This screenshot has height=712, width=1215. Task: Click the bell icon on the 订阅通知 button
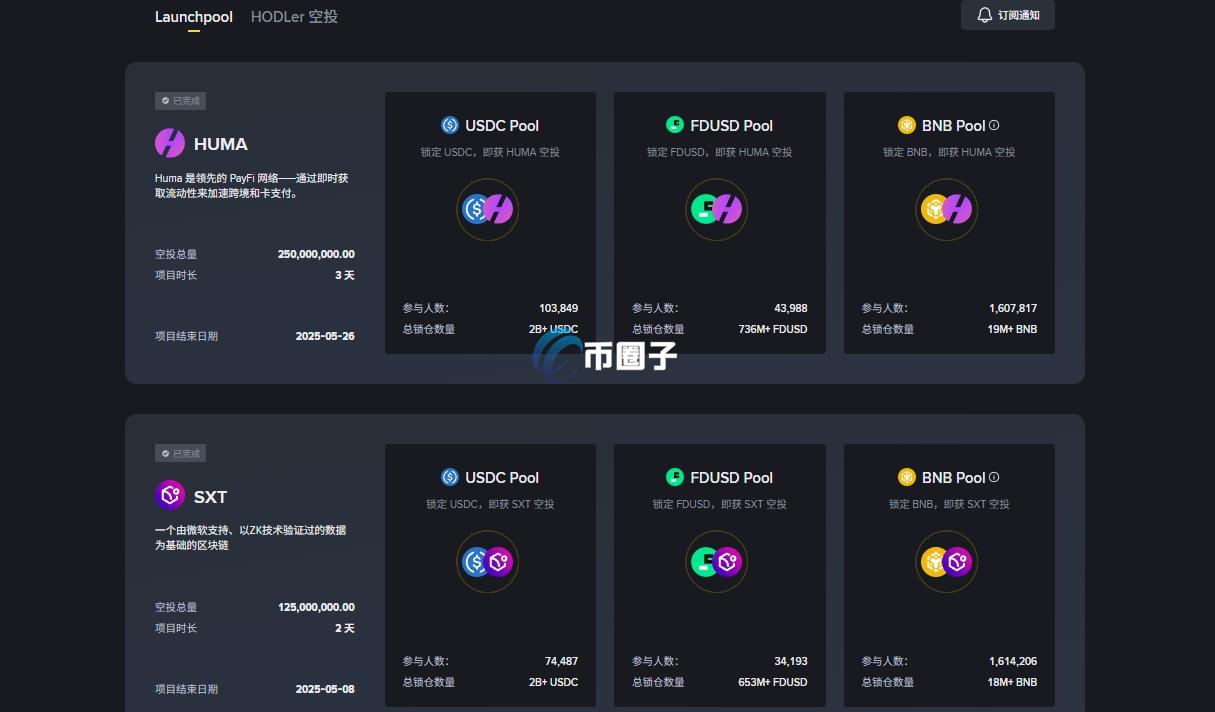pos(982,15)
